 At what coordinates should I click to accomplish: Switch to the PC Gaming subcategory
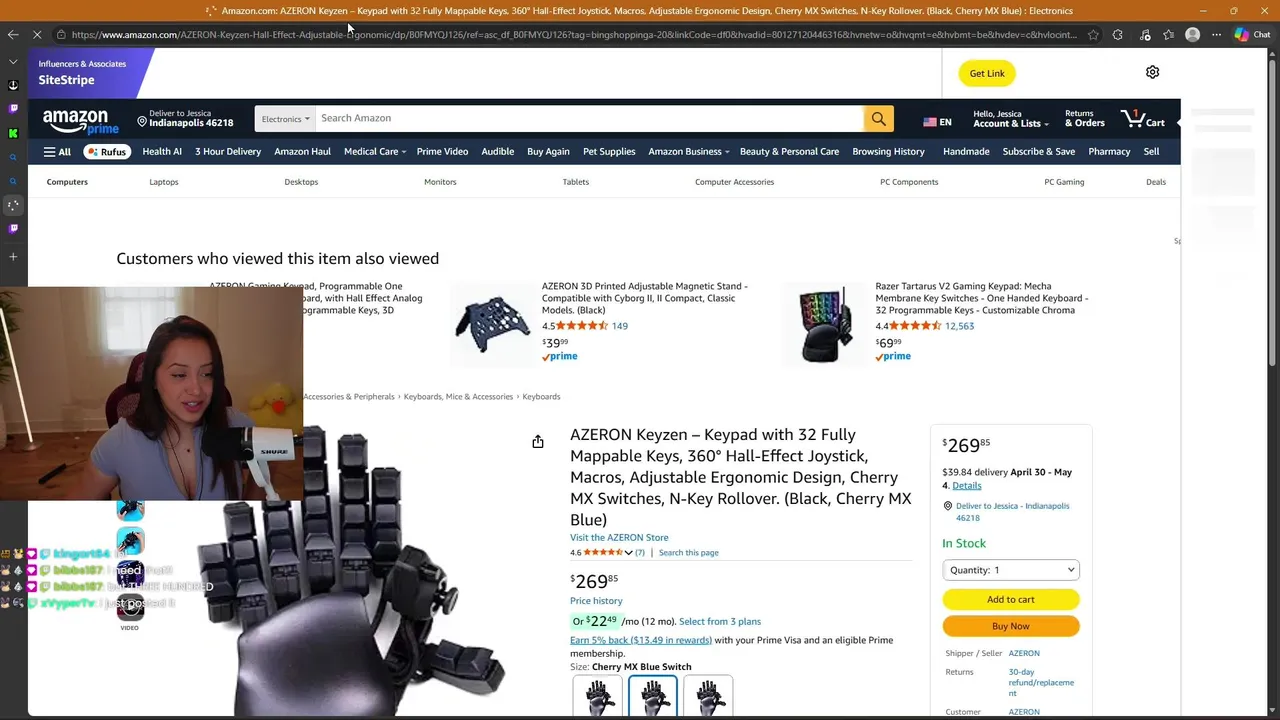[x=1064, y=182]
